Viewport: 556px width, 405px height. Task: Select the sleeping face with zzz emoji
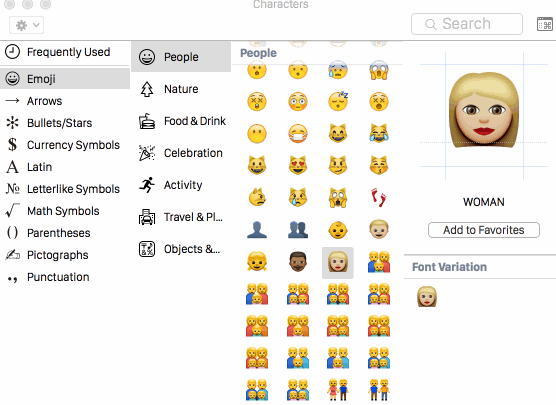coord(338,101)
